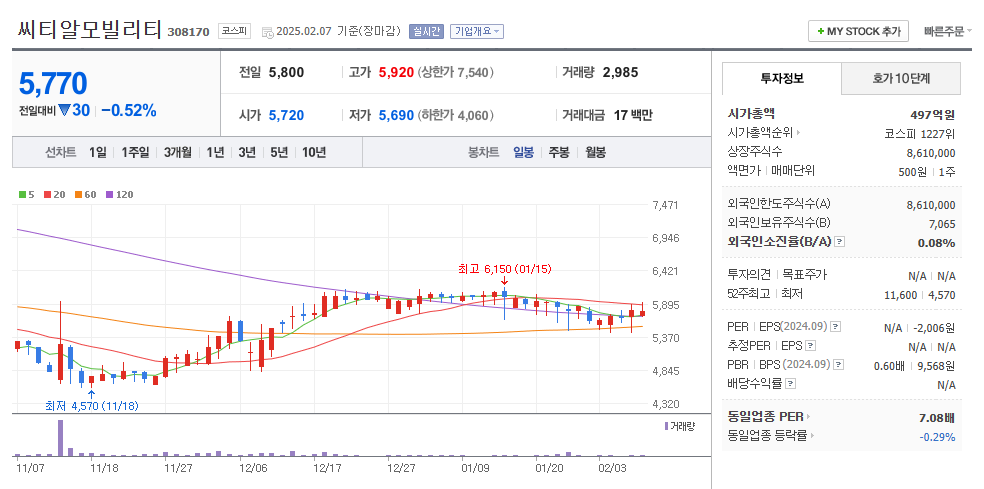Click the arrow beside 동일업종 PER
The image size is (984, 489).
[808, 416]
